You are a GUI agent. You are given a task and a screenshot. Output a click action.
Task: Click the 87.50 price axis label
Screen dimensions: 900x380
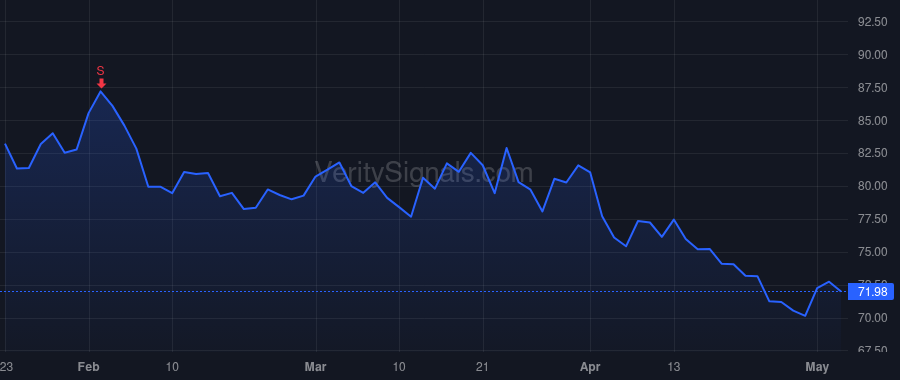(x=872, y=88)
